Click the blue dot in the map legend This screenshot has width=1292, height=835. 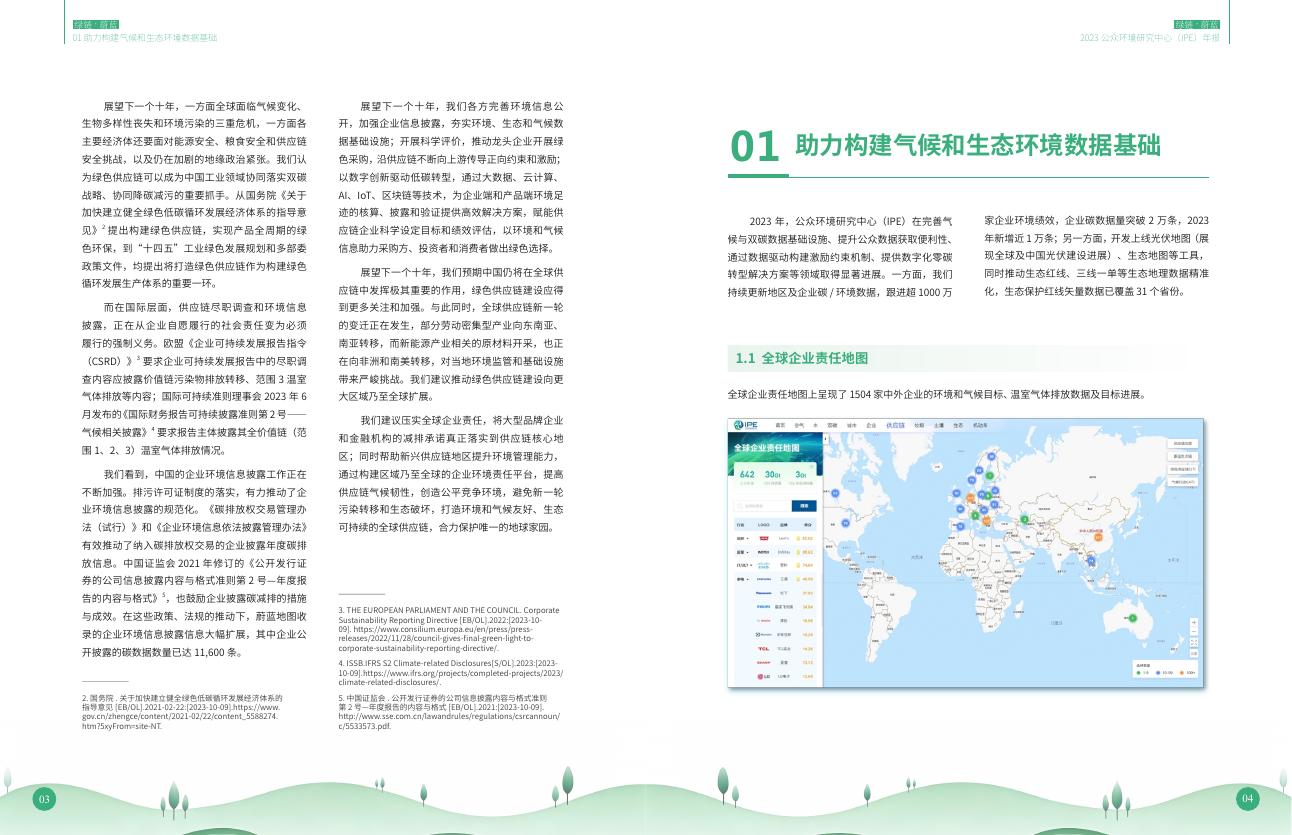[1158, 672]
